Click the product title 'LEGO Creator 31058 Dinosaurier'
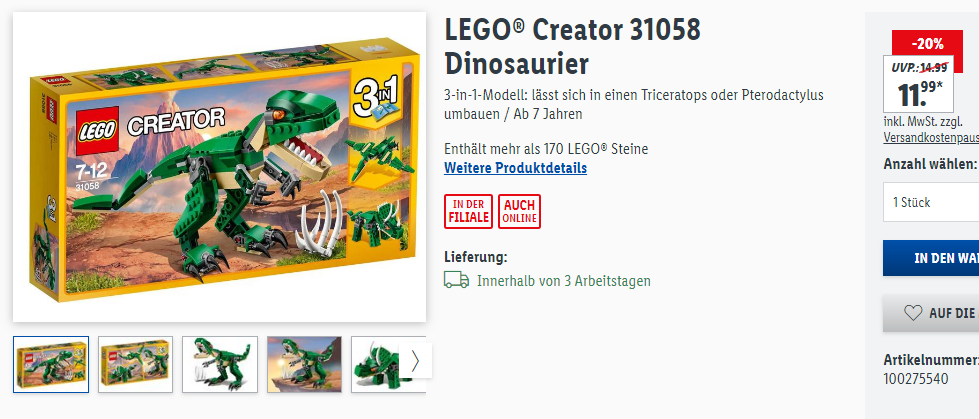 [573, 46]
